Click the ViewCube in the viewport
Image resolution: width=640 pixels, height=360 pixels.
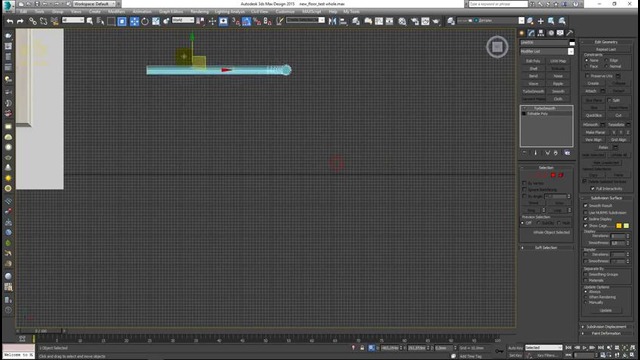click(x=497, y=47)
